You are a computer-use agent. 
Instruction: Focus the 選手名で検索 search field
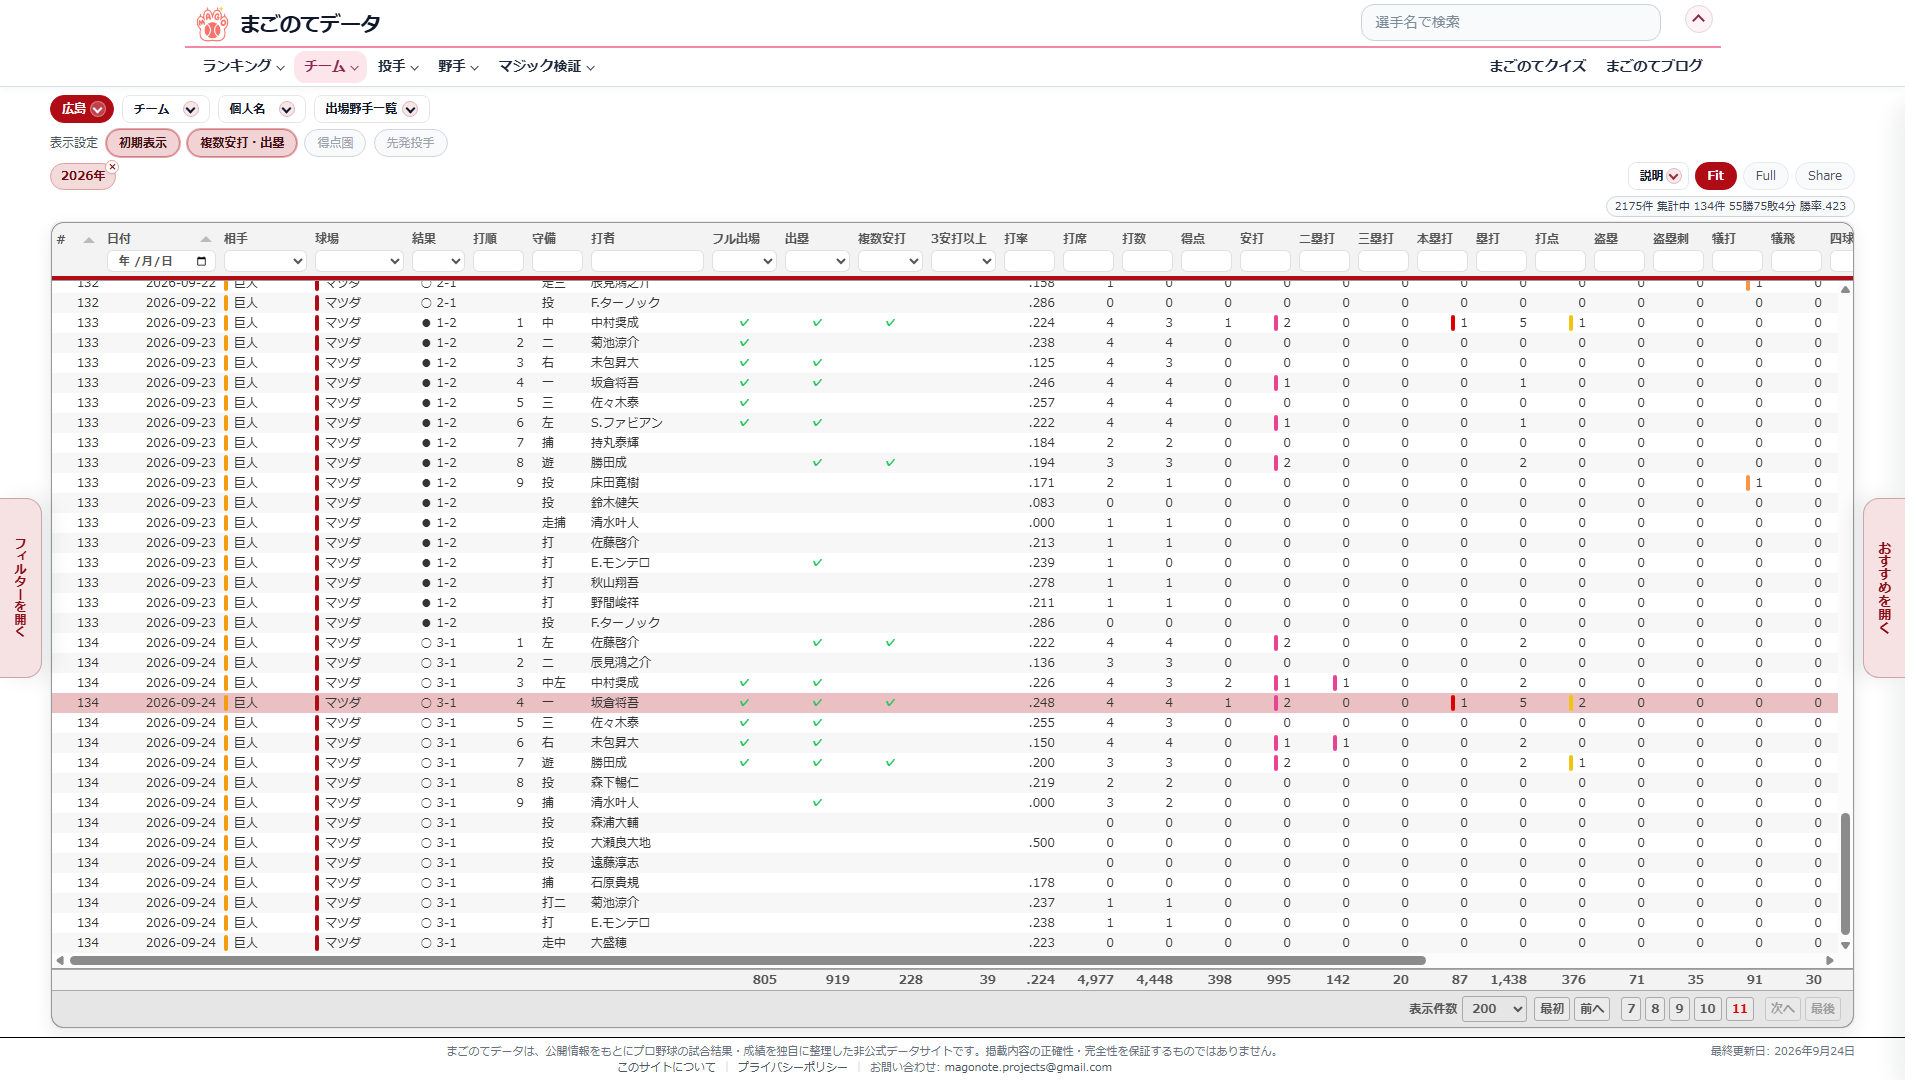[1510, 22]
